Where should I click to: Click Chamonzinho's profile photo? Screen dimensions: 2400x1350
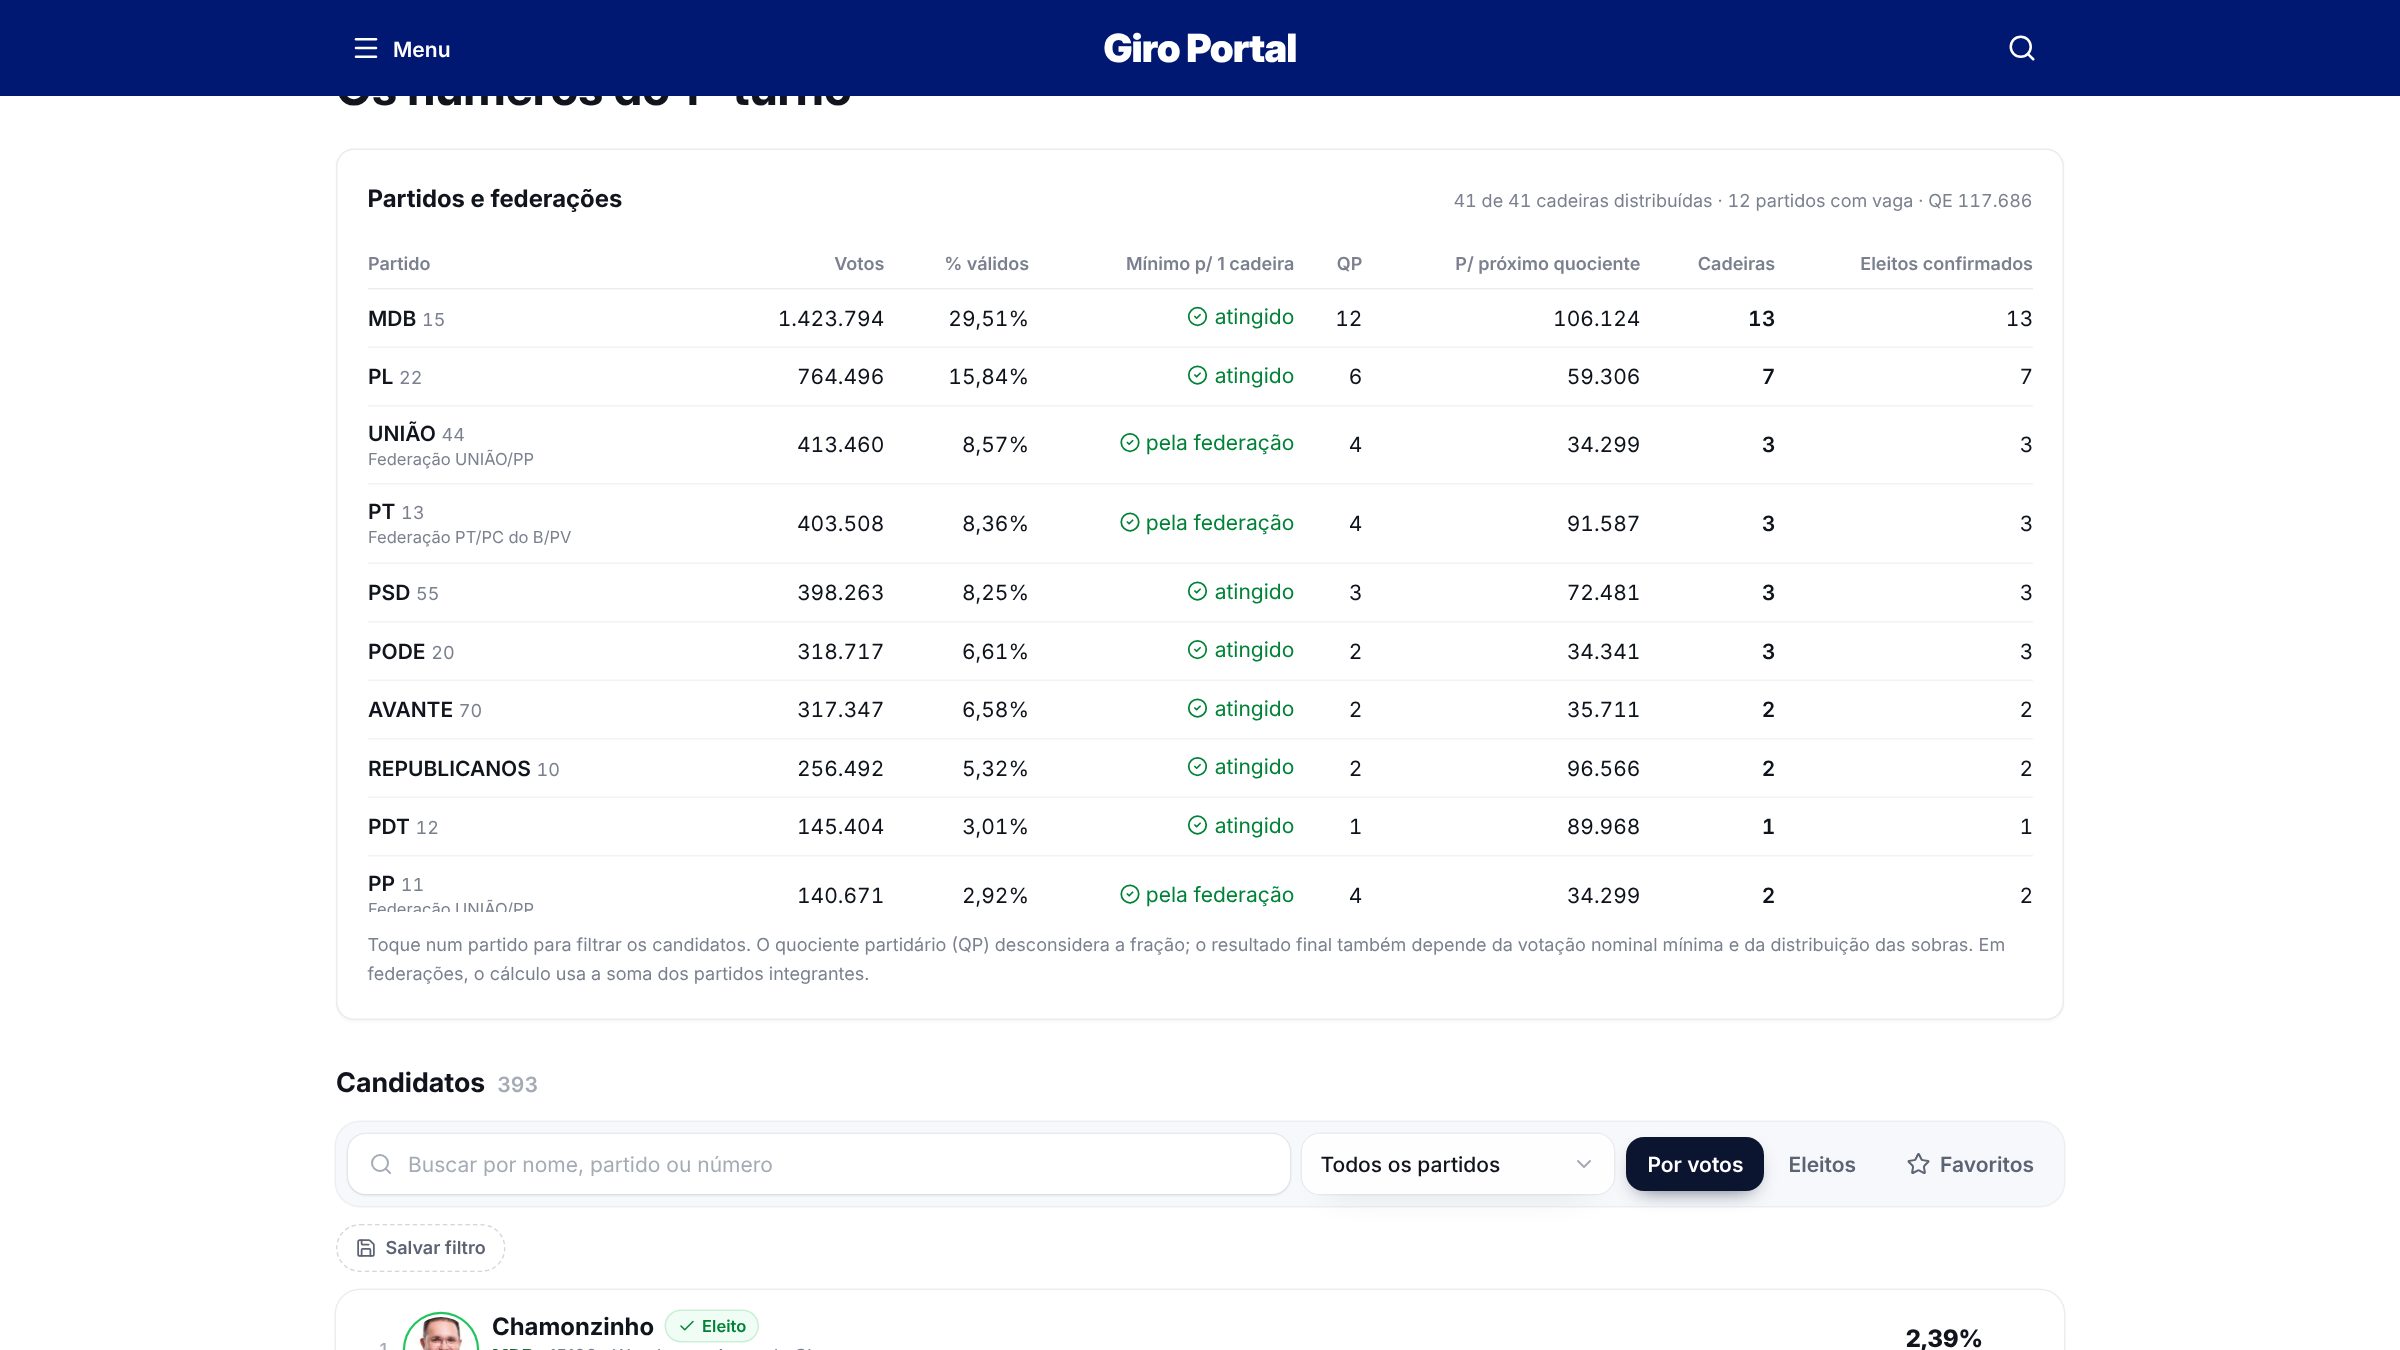coord(440,1331)
